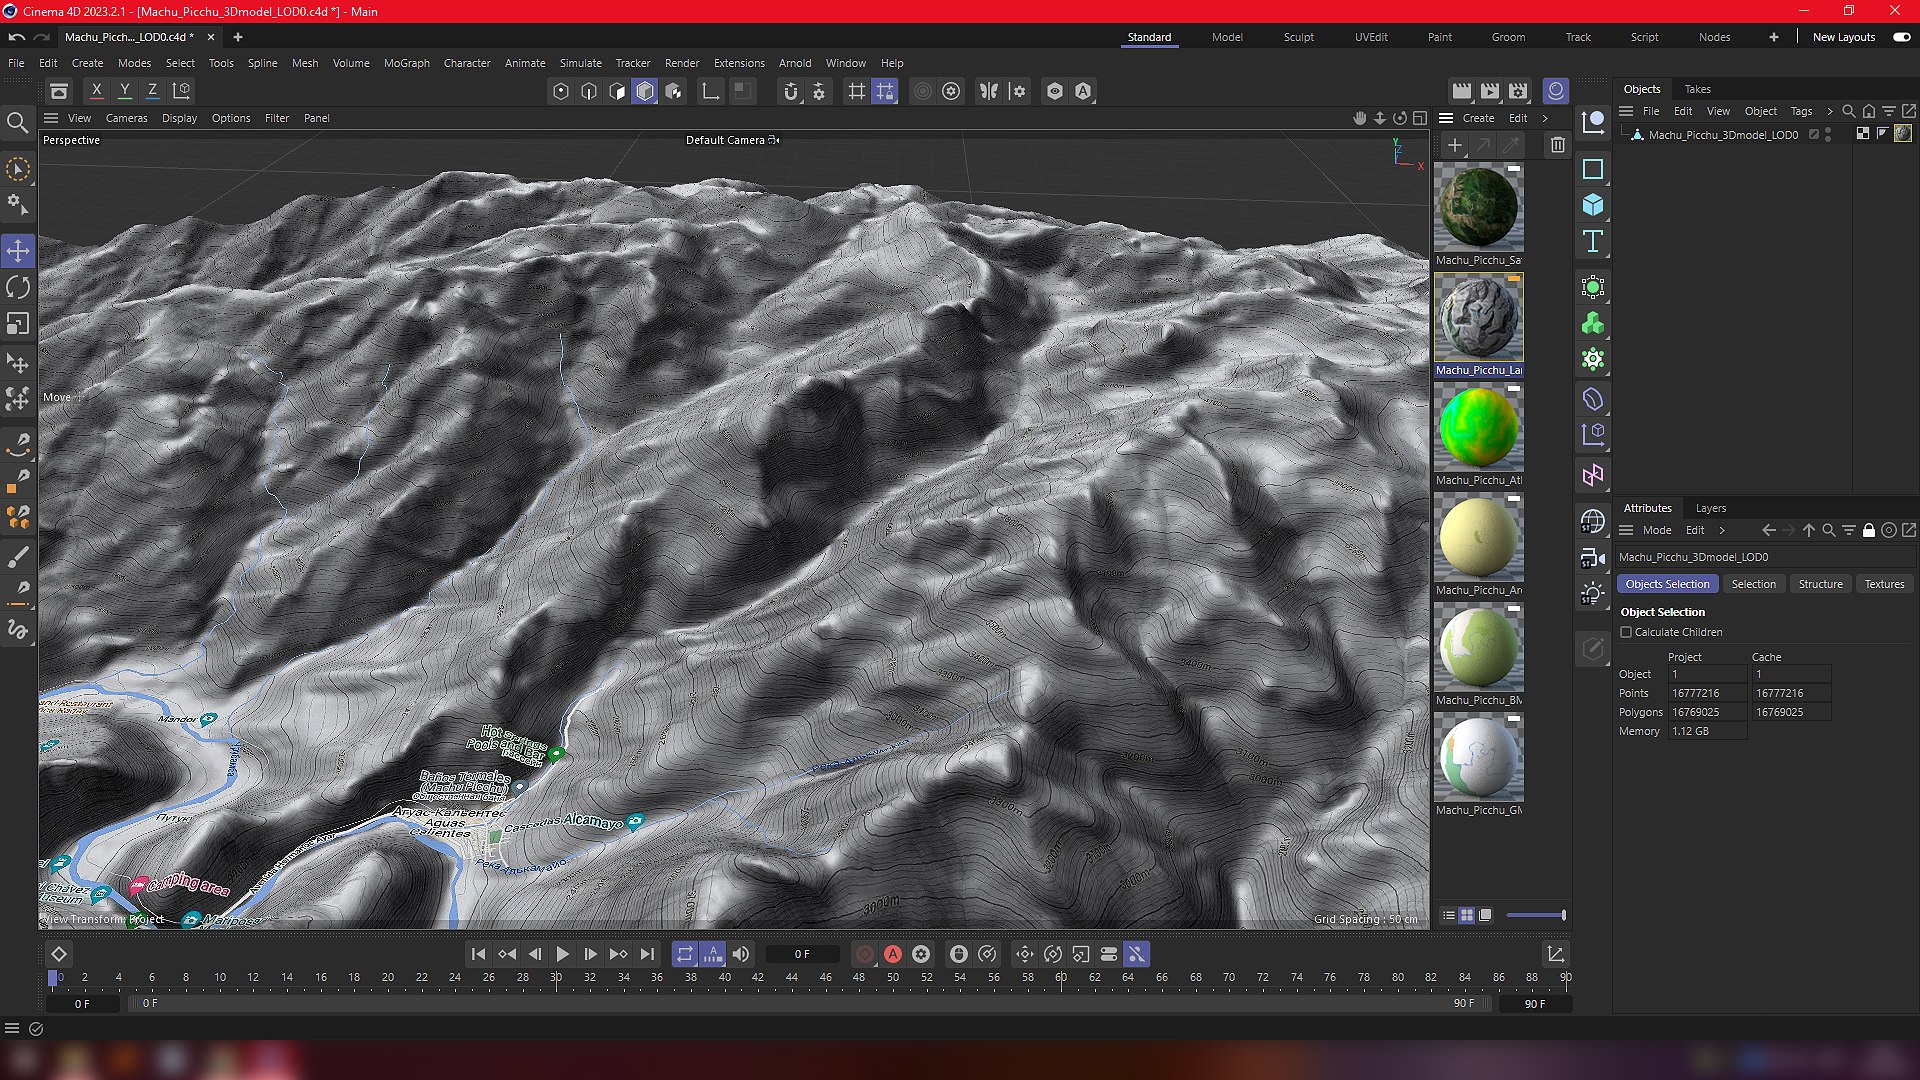Open viewport hamburger menu

[x=51, y=118]
